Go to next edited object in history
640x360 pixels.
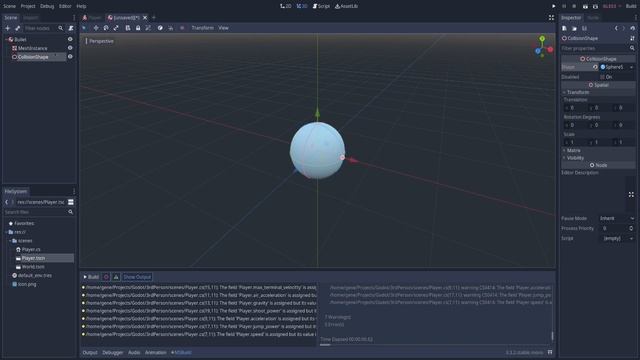(624, 28)
